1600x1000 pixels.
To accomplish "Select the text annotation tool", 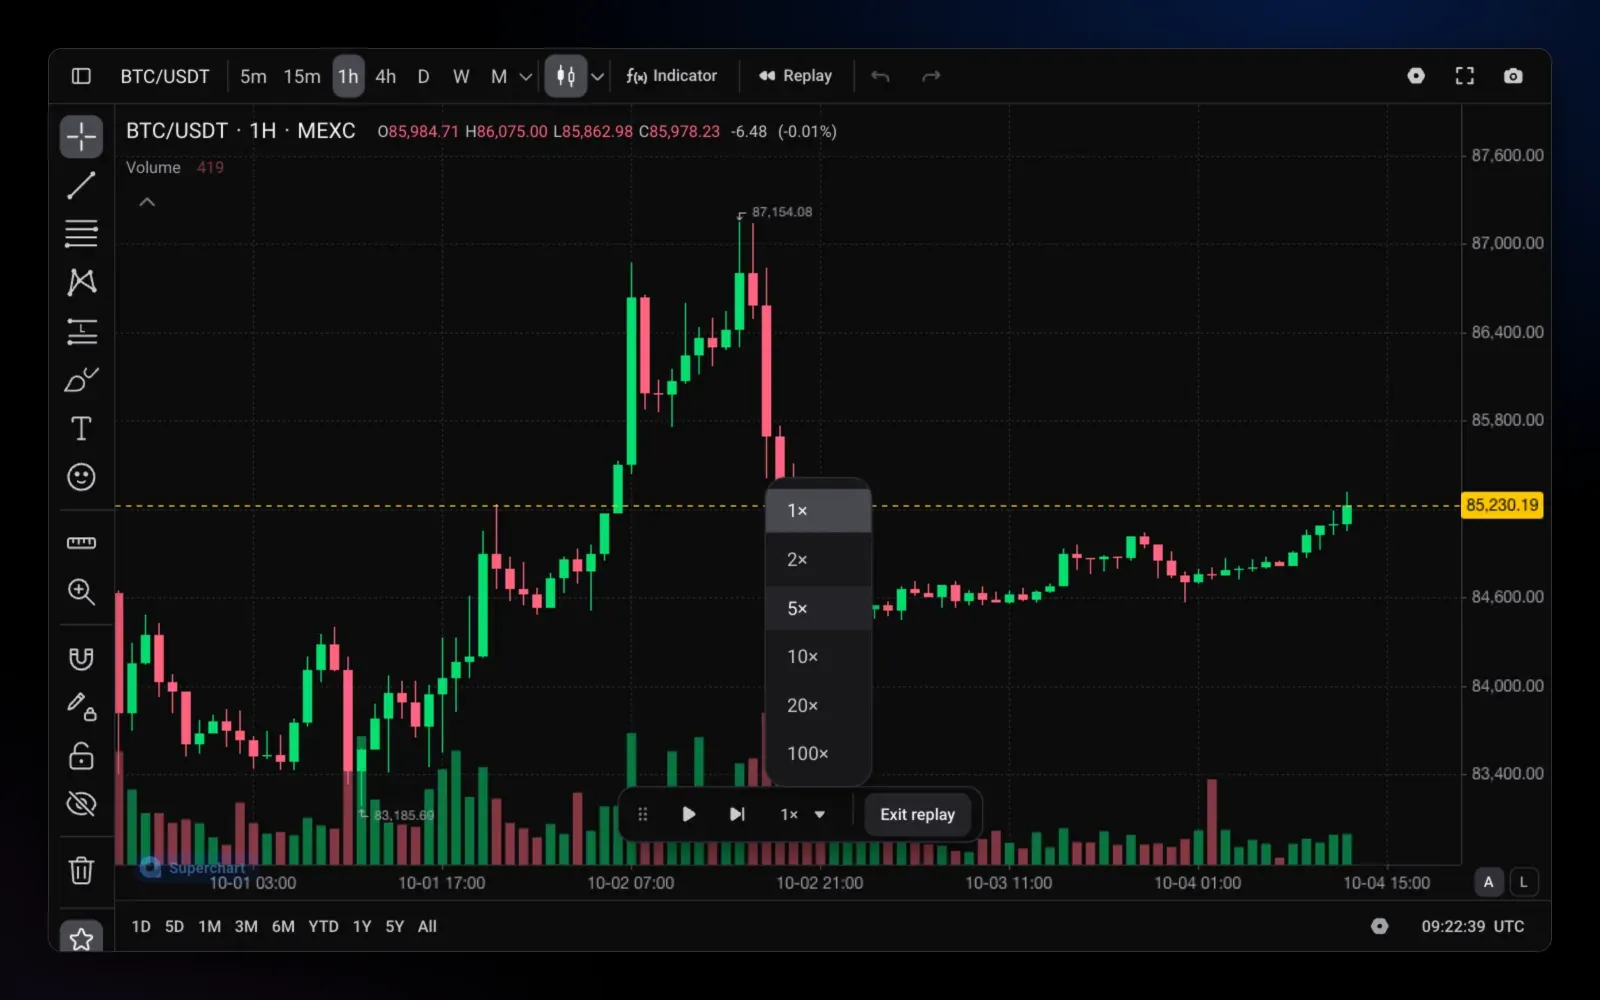I will [81, 428].
